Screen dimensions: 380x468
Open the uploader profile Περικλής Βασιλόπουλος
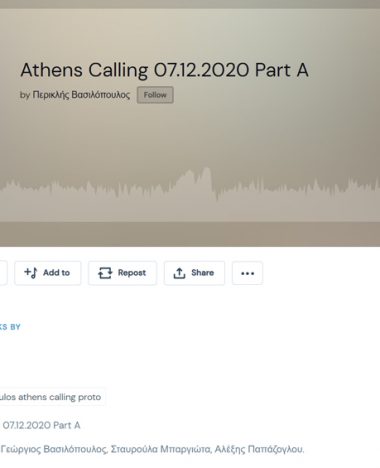[81, 95]
